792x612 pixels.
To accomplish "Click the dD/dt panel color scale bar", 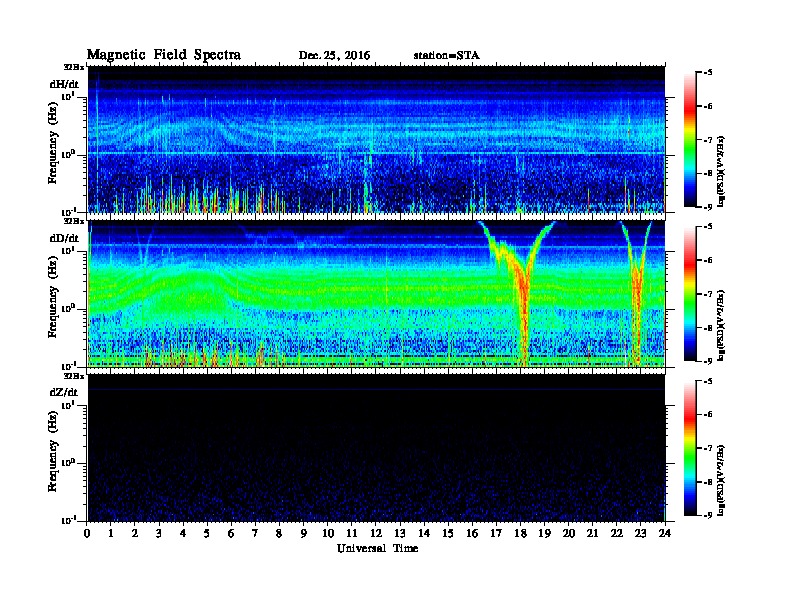I will tap(689, 293).
